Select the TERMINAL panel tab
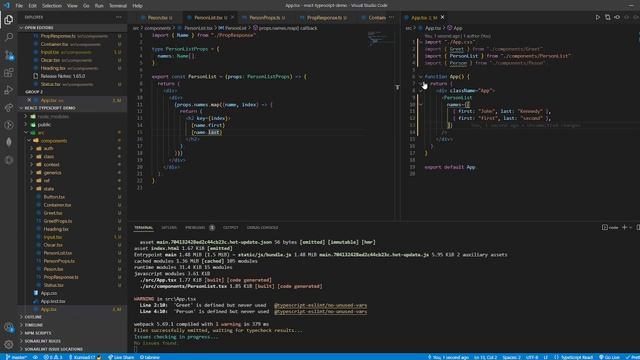 (x=144, y=227)
